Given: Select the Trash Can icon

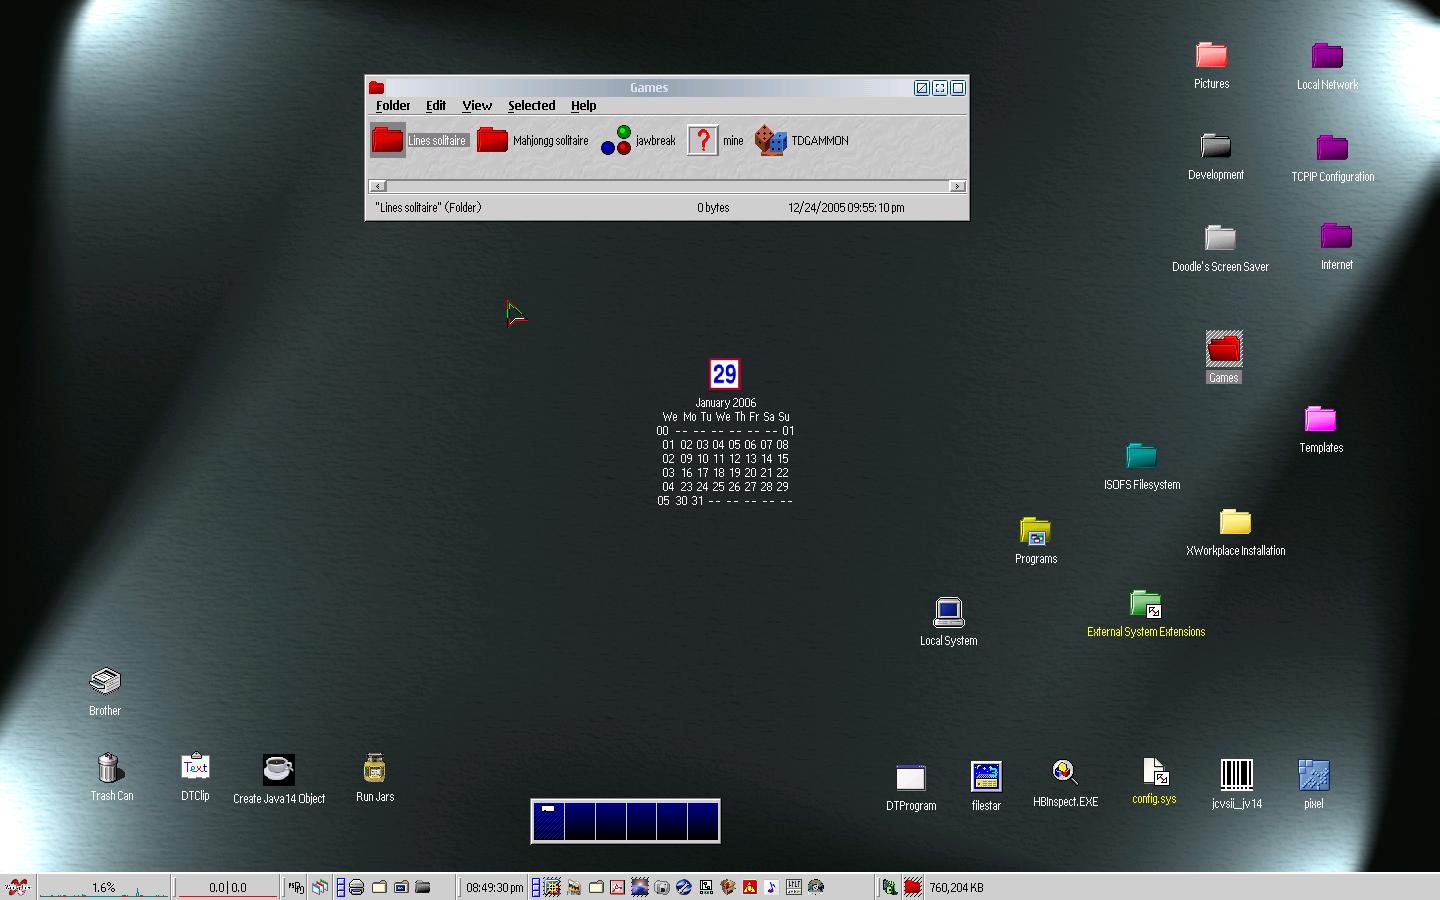Looking at the screenshot, I should tap(109, 768).
